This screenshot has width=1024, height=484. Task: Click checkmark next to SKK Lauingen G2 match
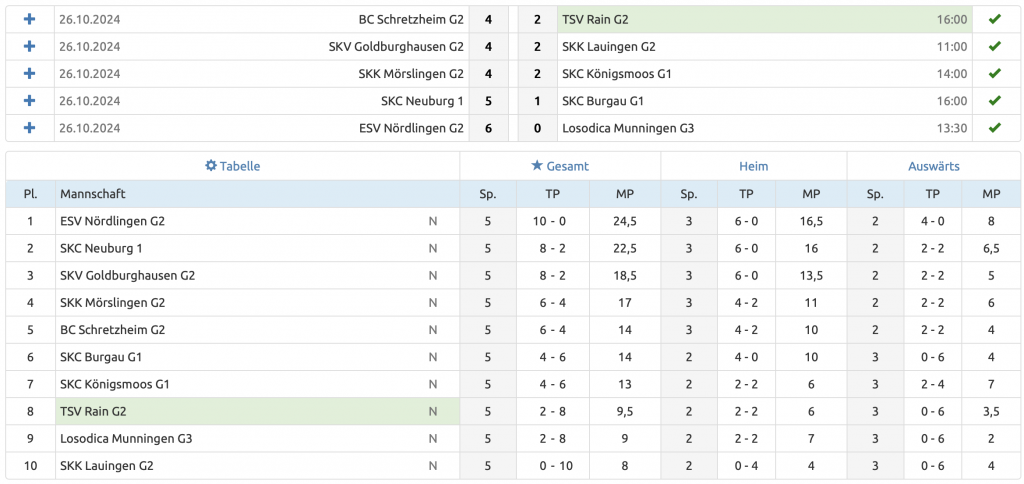pyautogui.click(x=994, y=46)
